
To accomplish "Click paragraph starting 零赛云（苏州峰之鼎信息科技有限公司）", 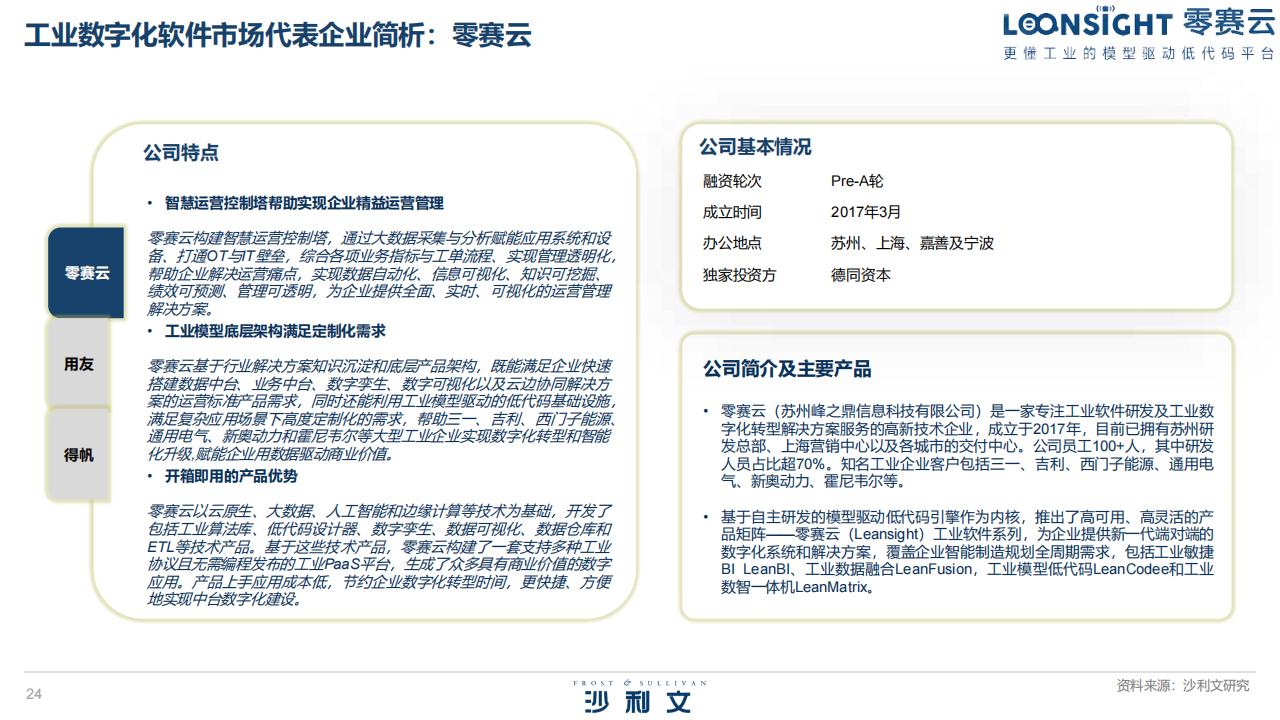I will coord(967,446).
